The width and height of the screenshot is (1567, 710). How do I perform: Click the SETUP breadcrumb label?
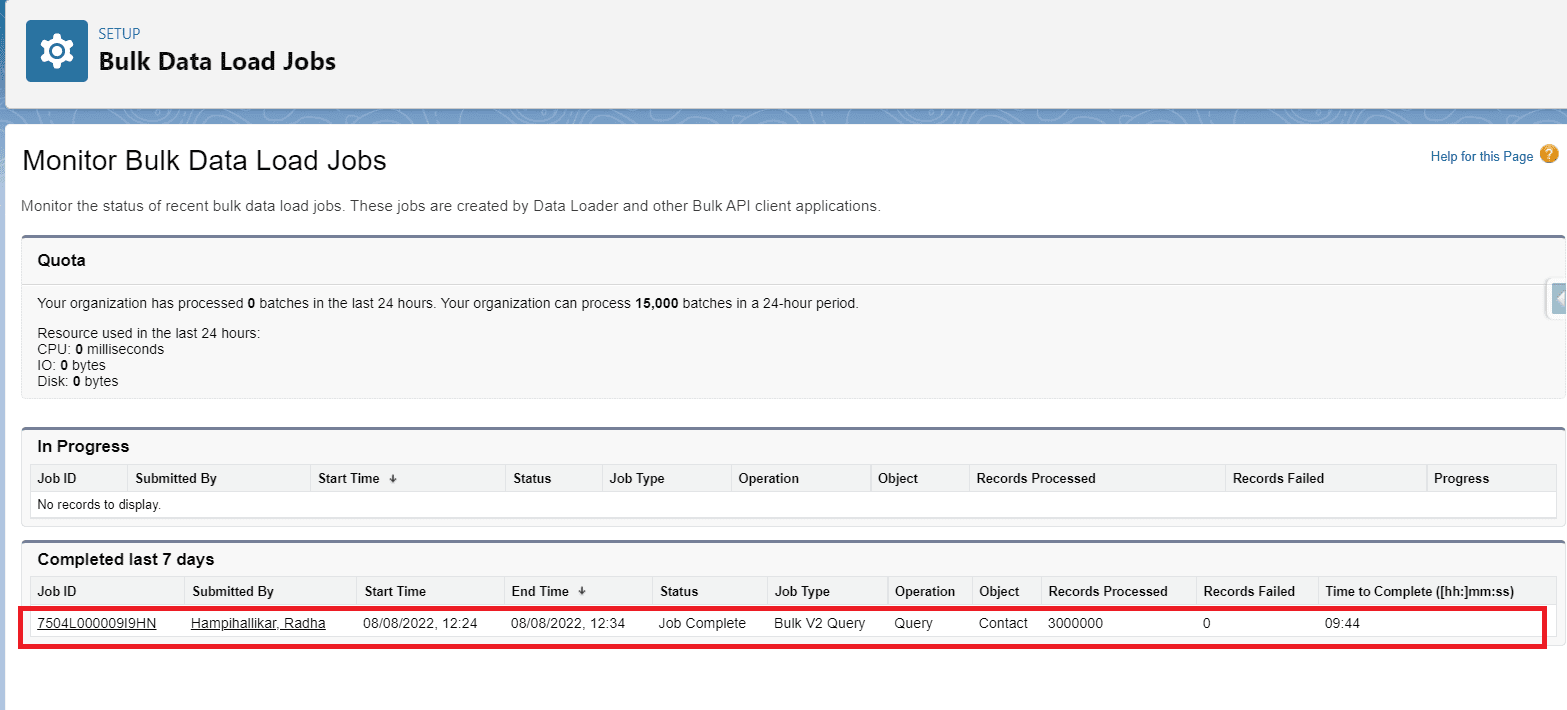point(119,34)
